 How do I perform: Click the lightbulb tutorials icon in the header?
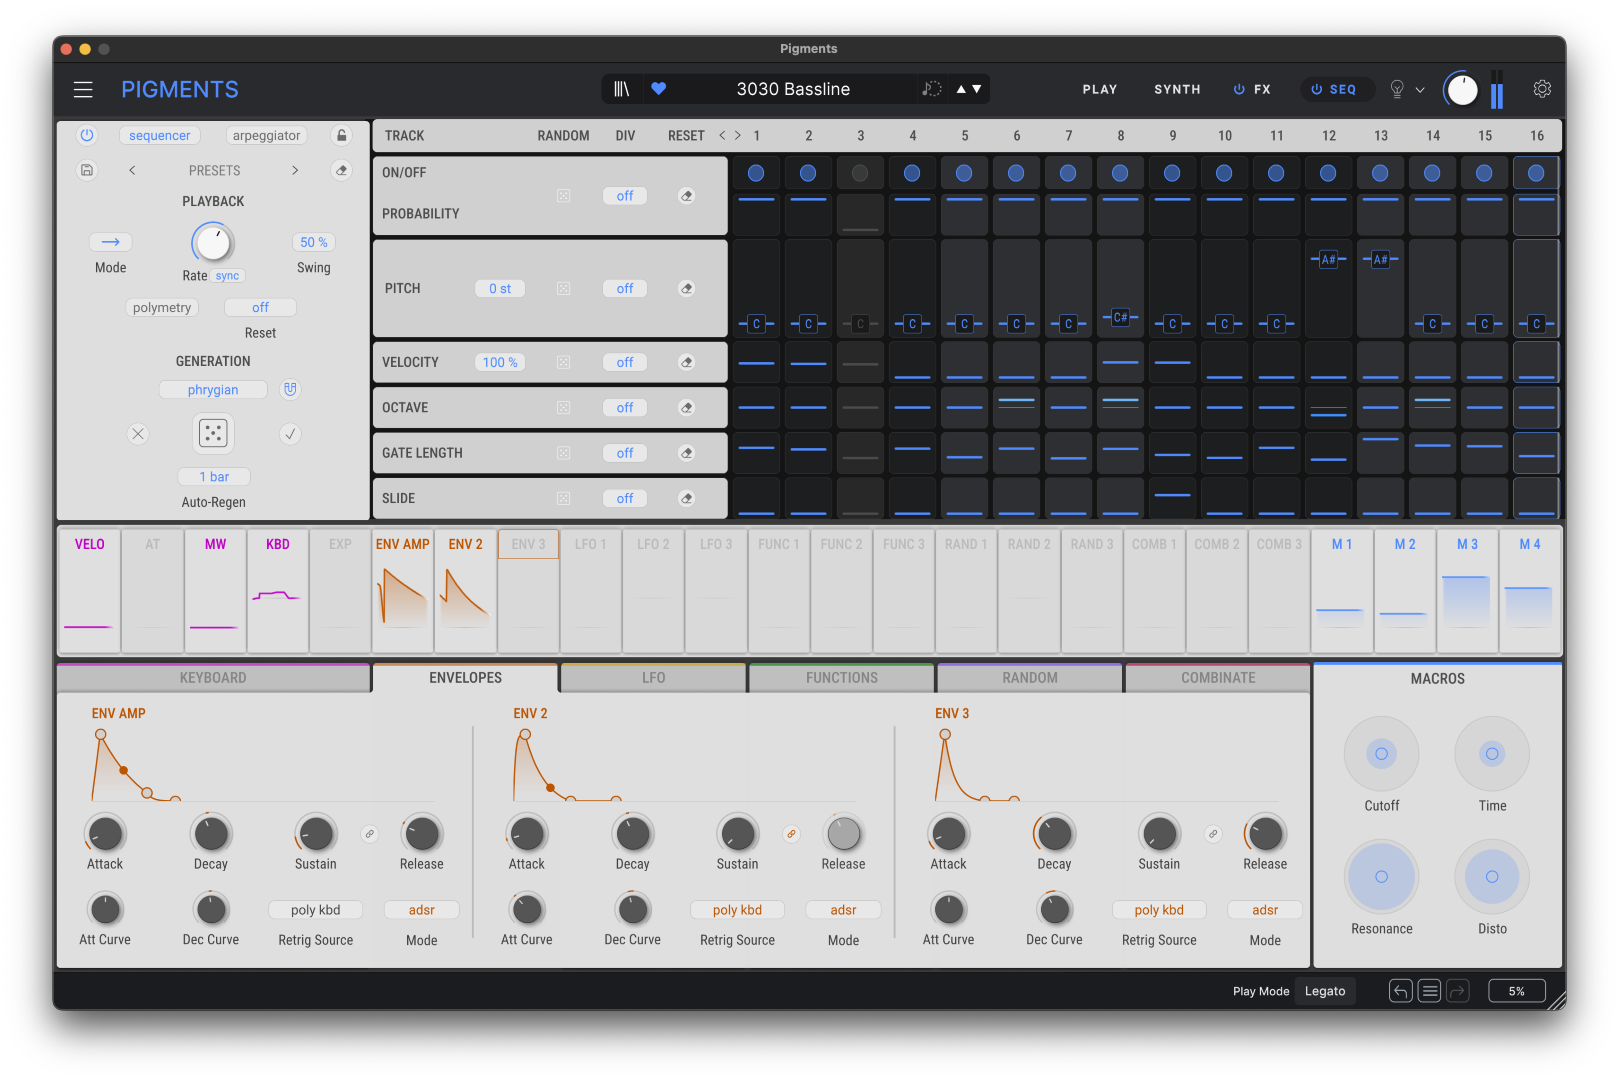point(1395,89)
